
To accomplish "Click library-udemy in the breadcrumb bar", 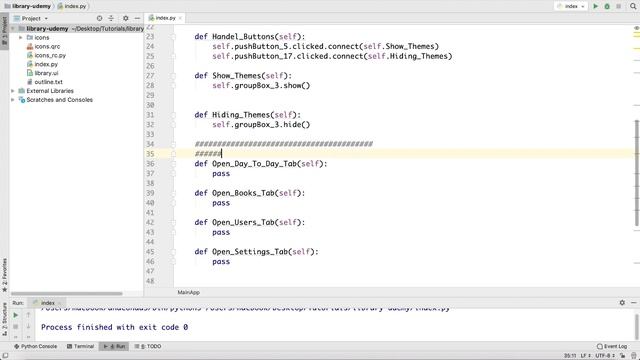I will point(28,6).
